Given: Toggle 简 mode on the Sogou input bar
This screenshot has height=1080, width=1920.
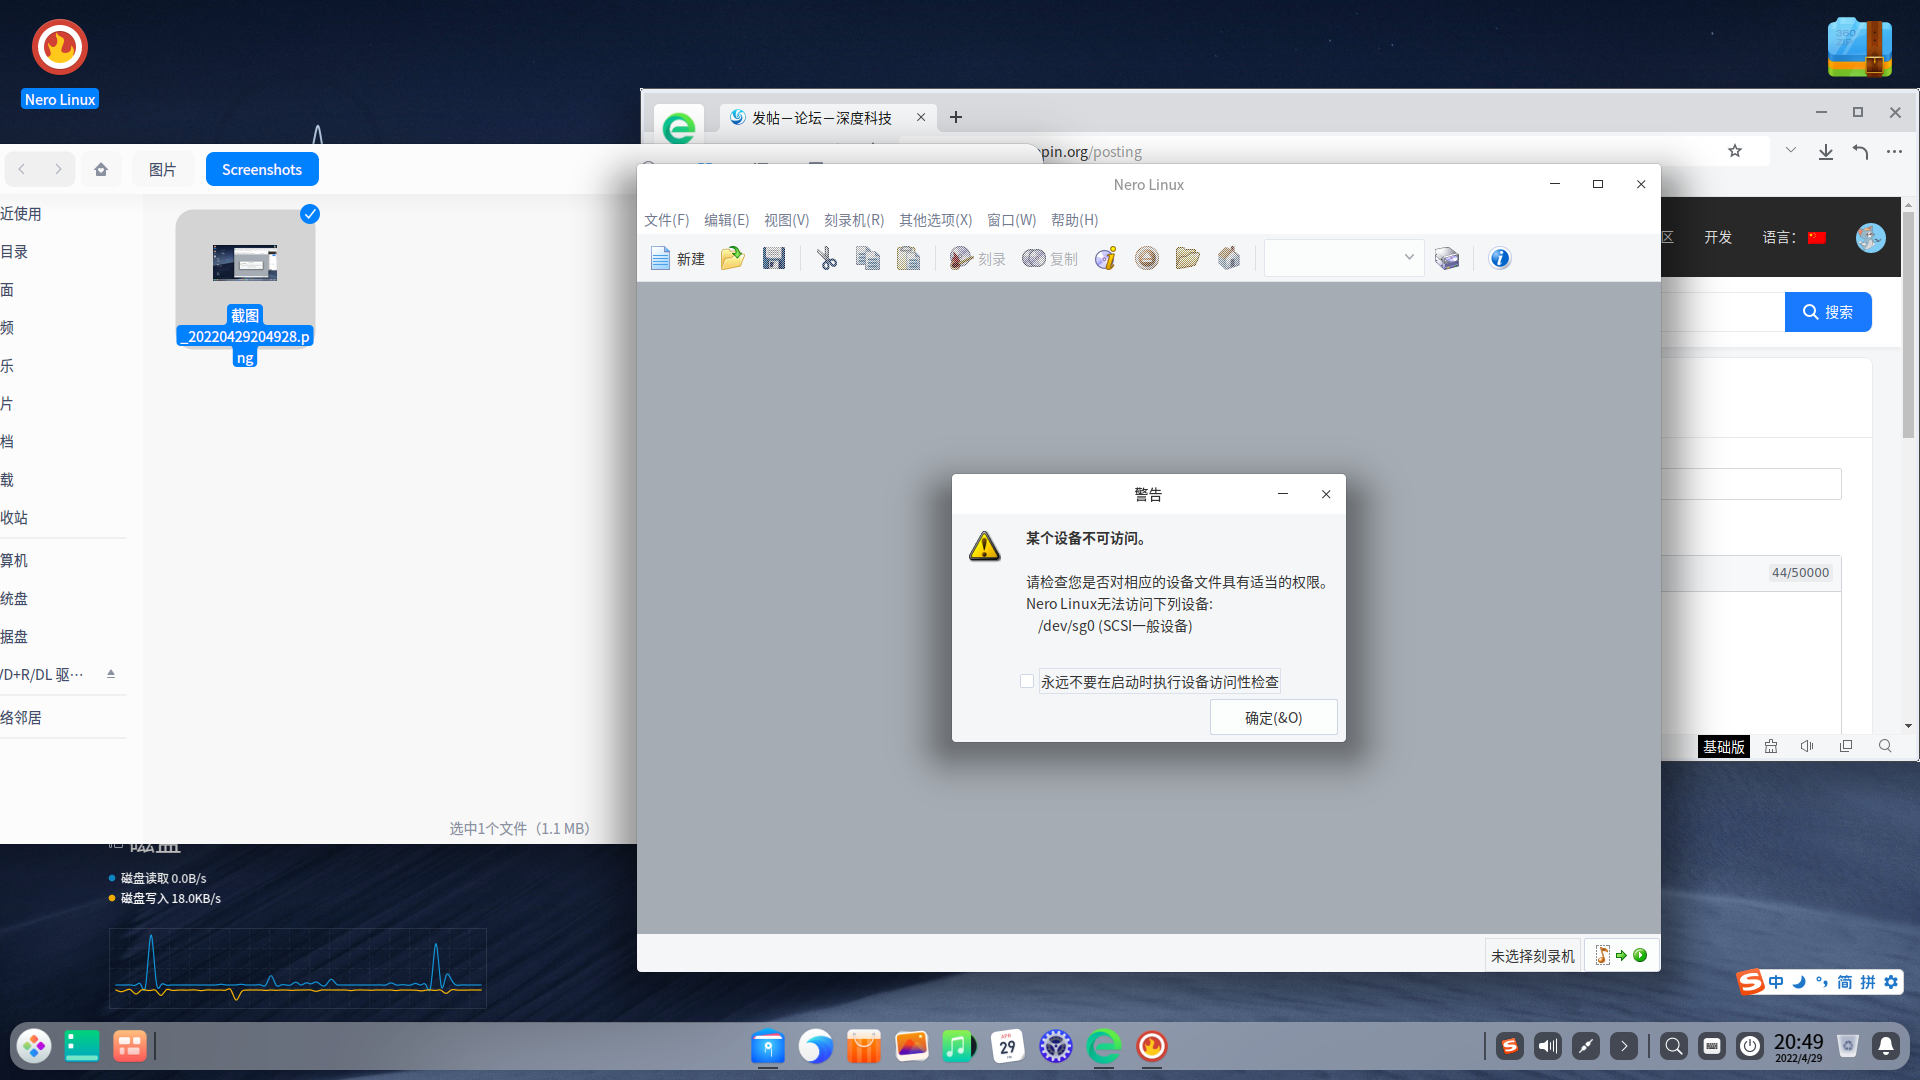Looking at the screenshot, I should click(x=1845, y=982).
